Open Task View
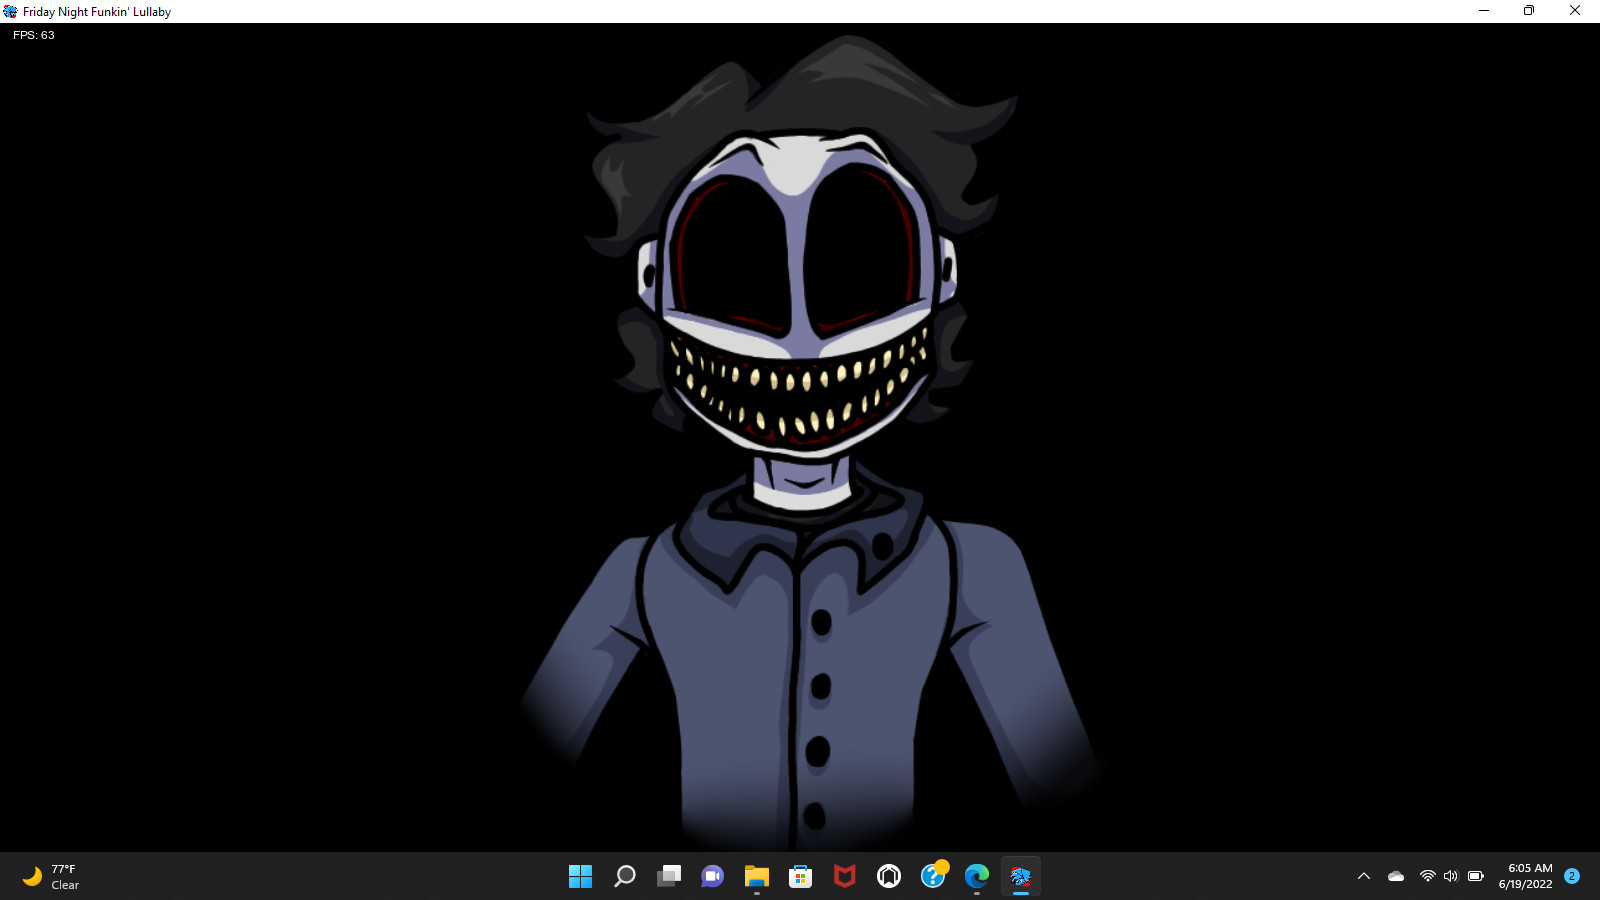The width and height of the screenshot is (1600, 900). click(668, 877)
